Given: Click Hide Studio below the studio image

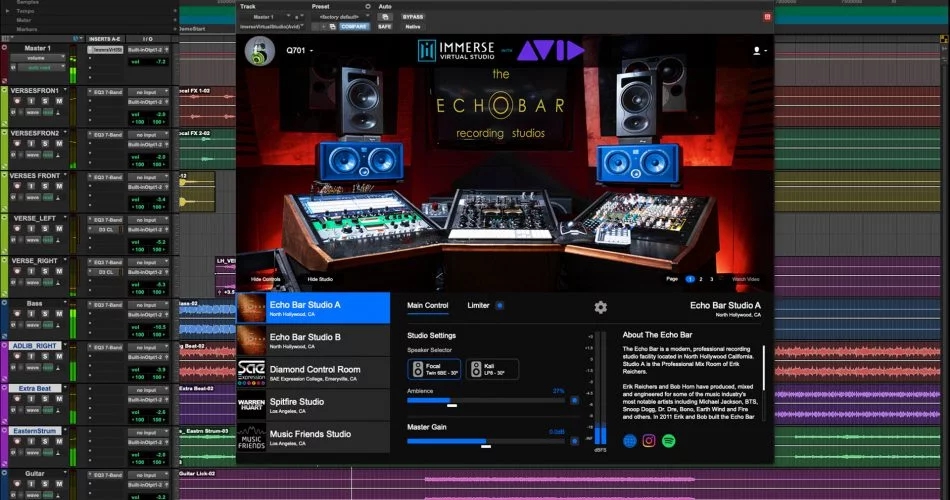Looking at the screenshot, I should click(x=320, y=279).
